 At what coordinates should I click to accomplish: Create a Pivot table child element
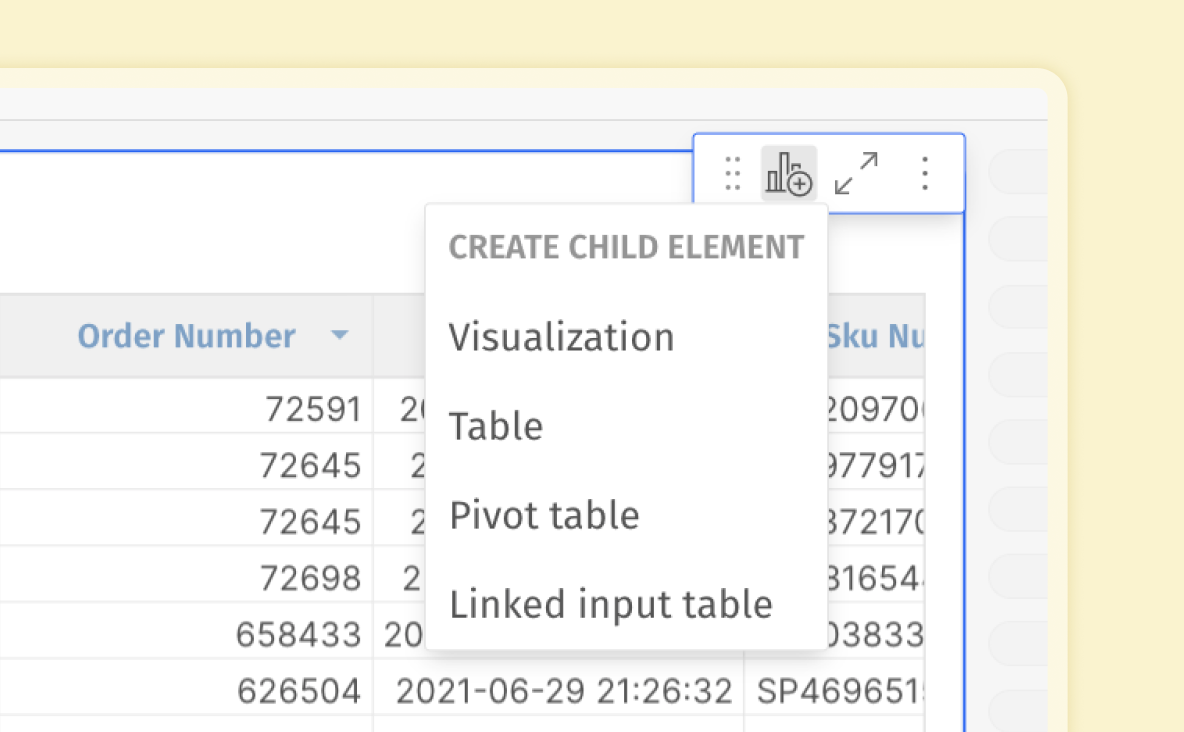[x=545, y=514]
